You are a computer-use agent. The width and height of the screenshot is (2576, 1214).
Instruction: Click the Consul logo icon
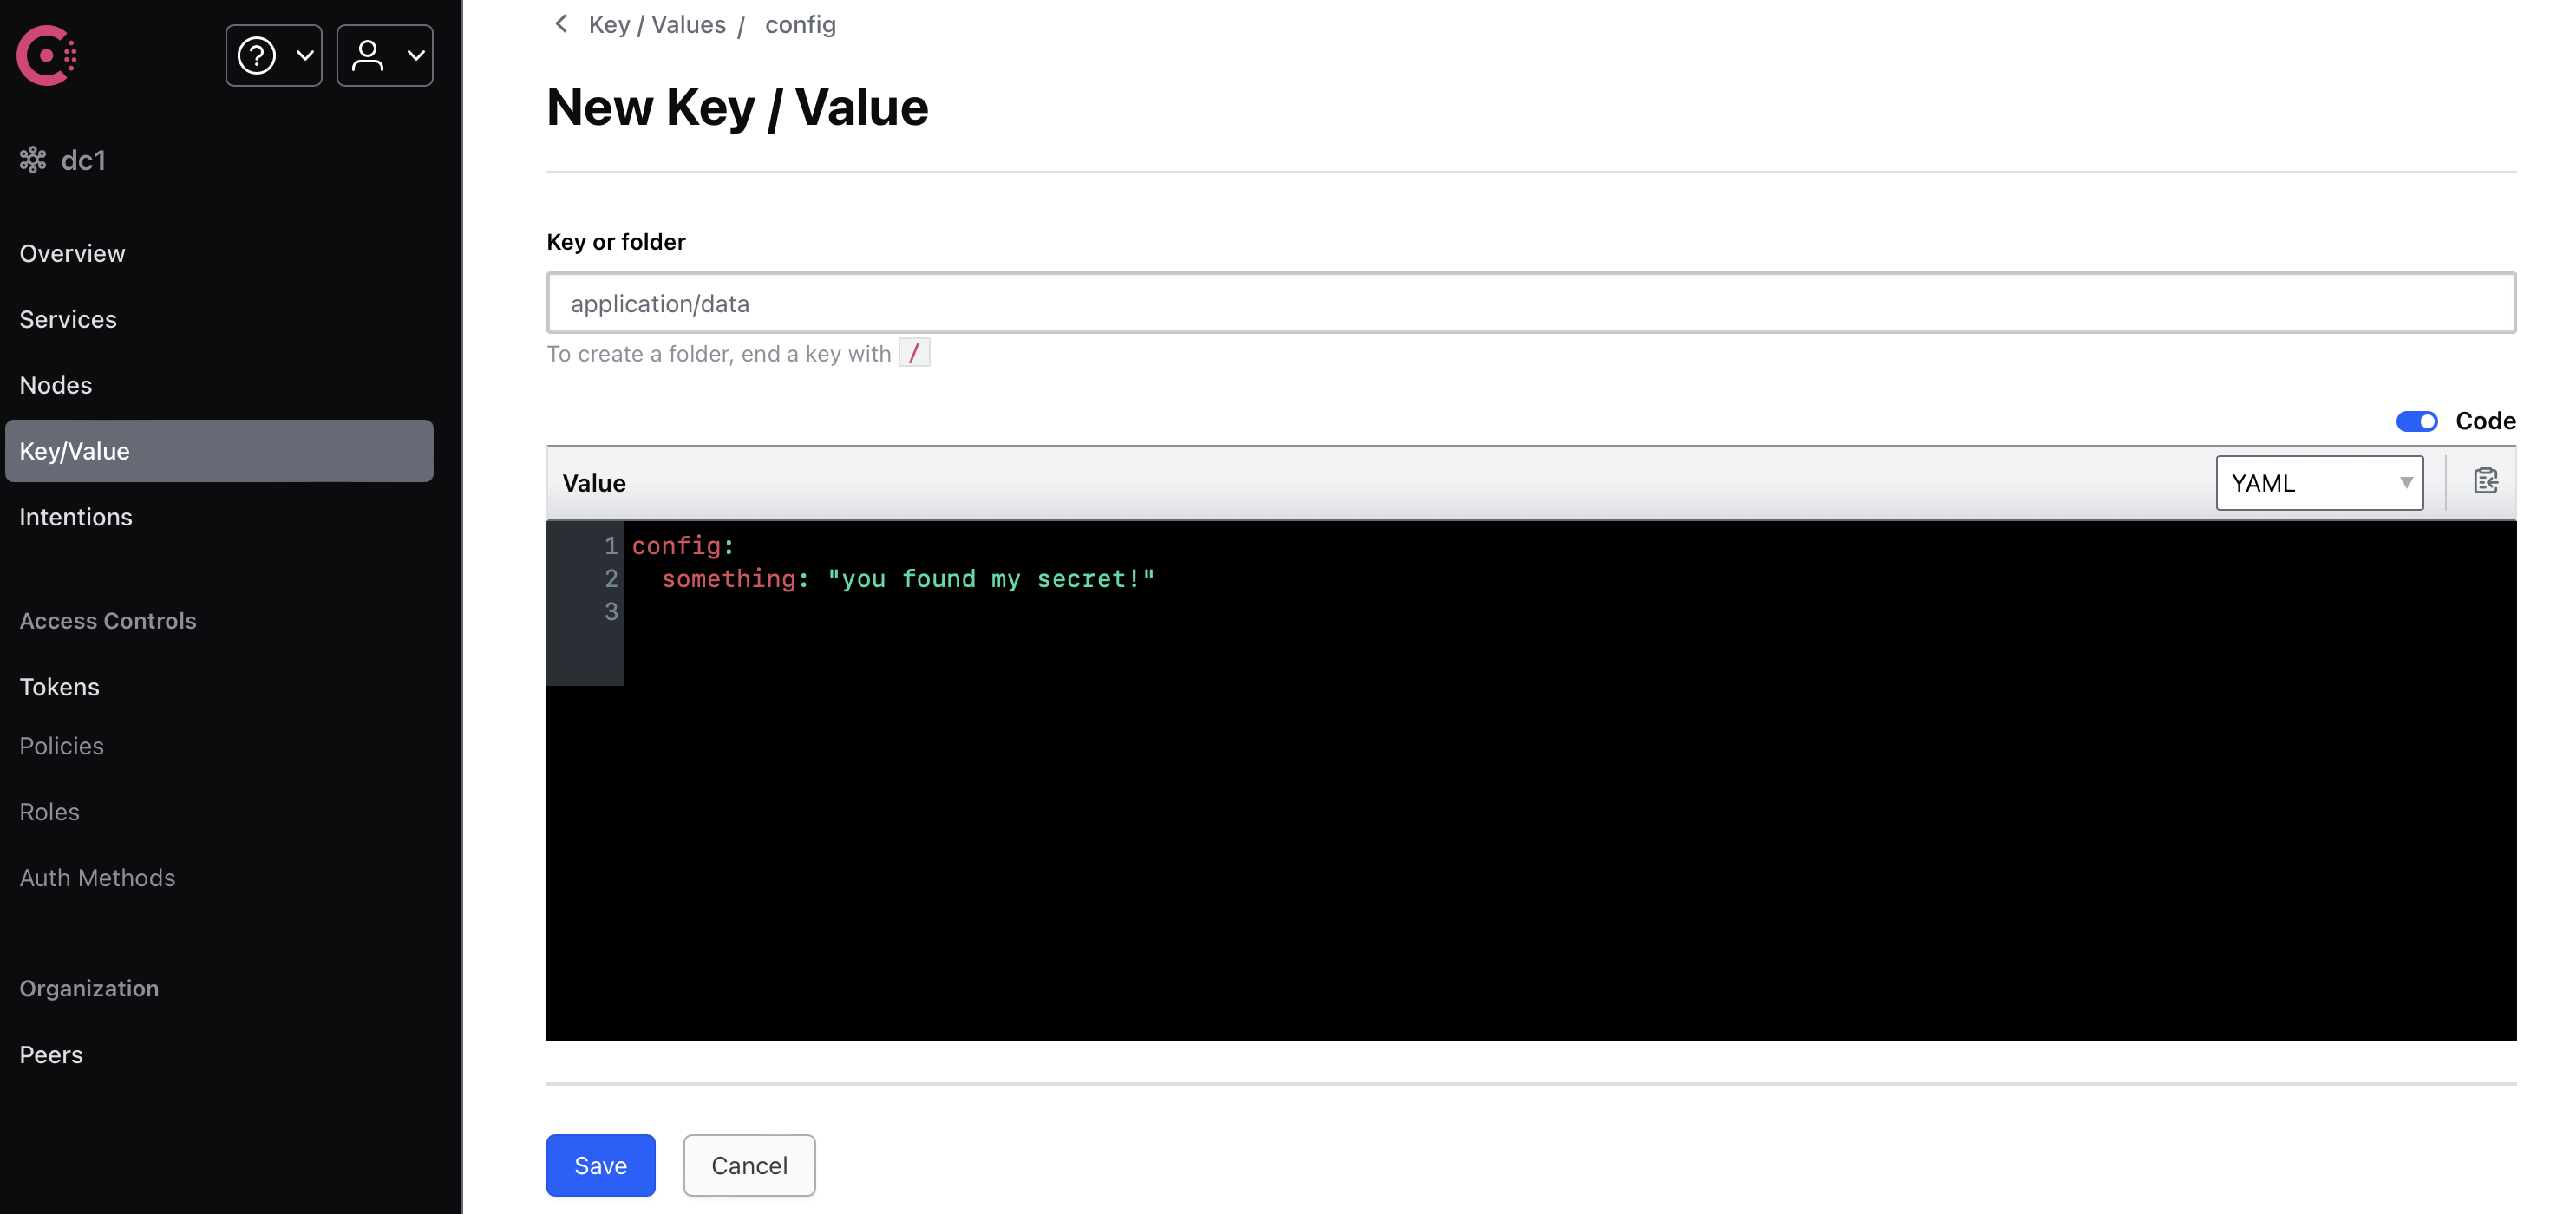pos(47,55)
